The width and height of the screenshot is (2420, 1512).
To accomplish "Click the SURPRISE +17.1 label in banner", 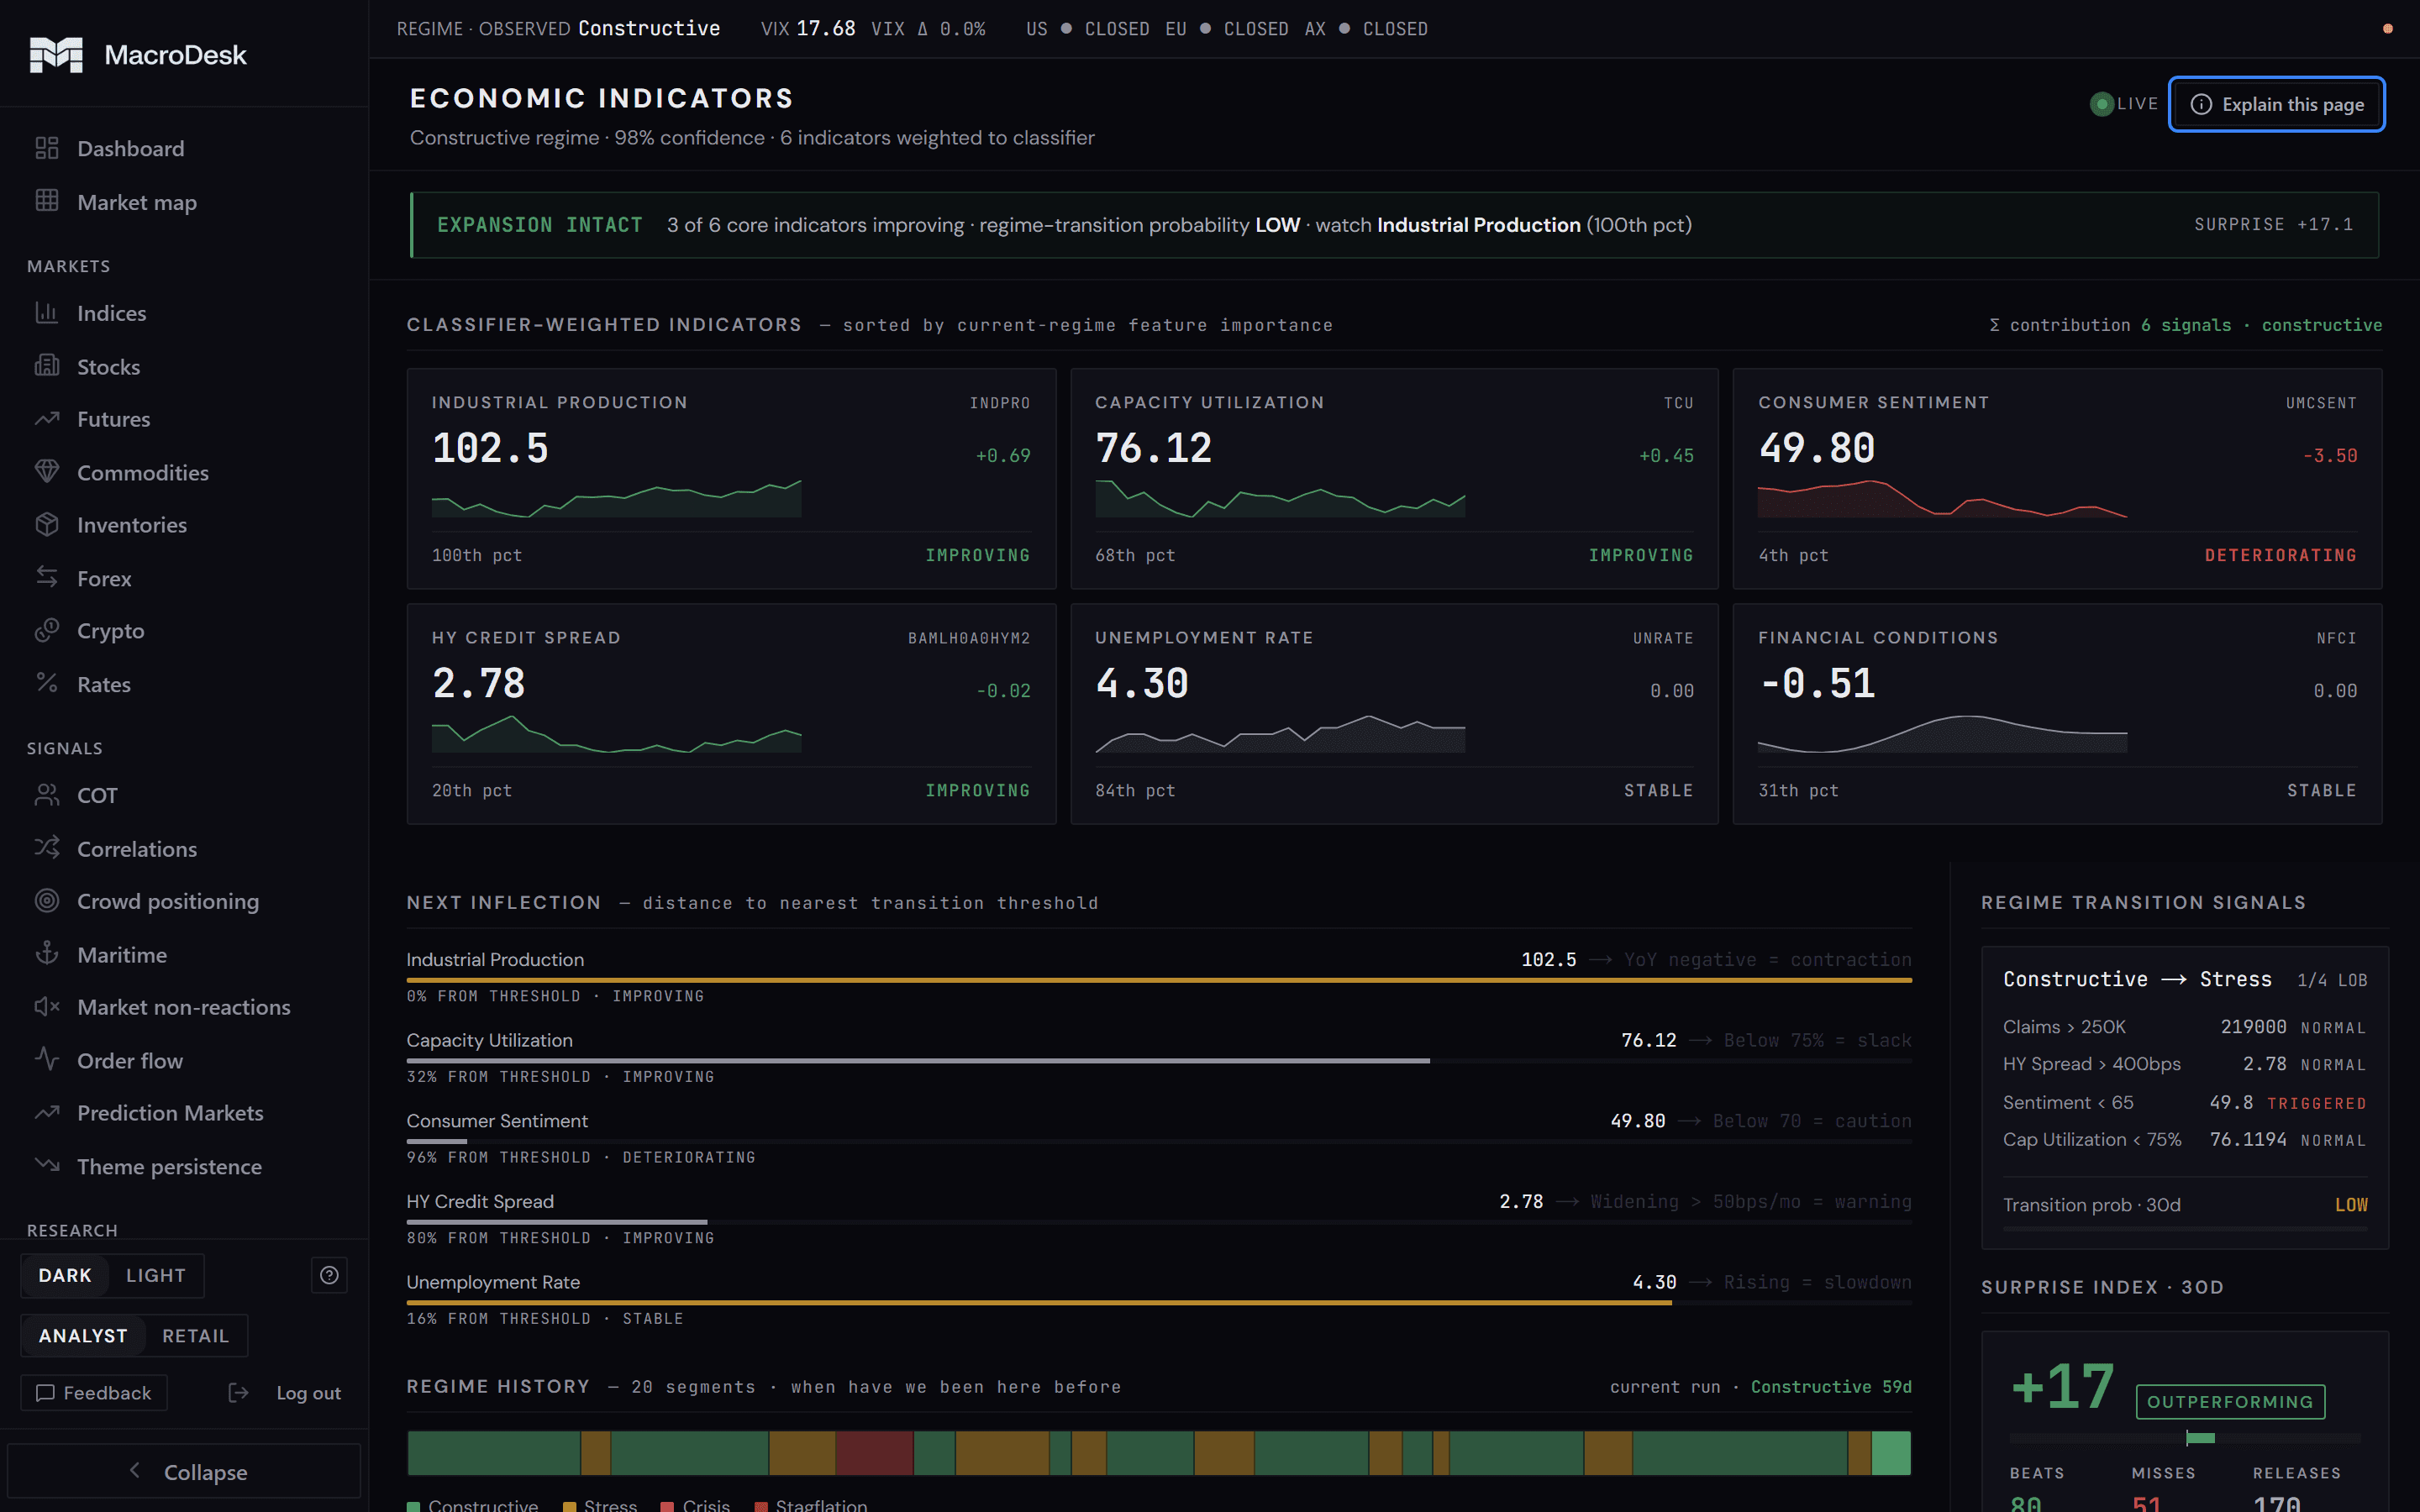I will click(2273, 225).
